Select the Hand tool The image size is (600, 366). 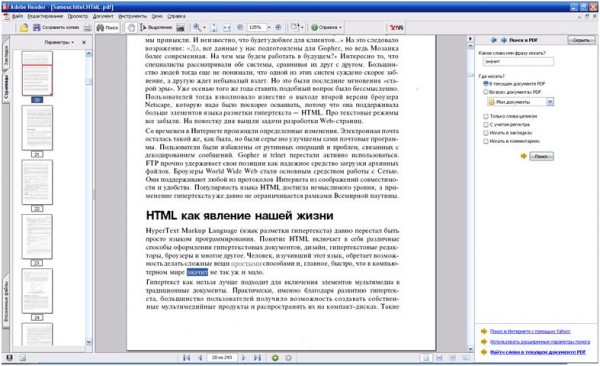point(131,28)
